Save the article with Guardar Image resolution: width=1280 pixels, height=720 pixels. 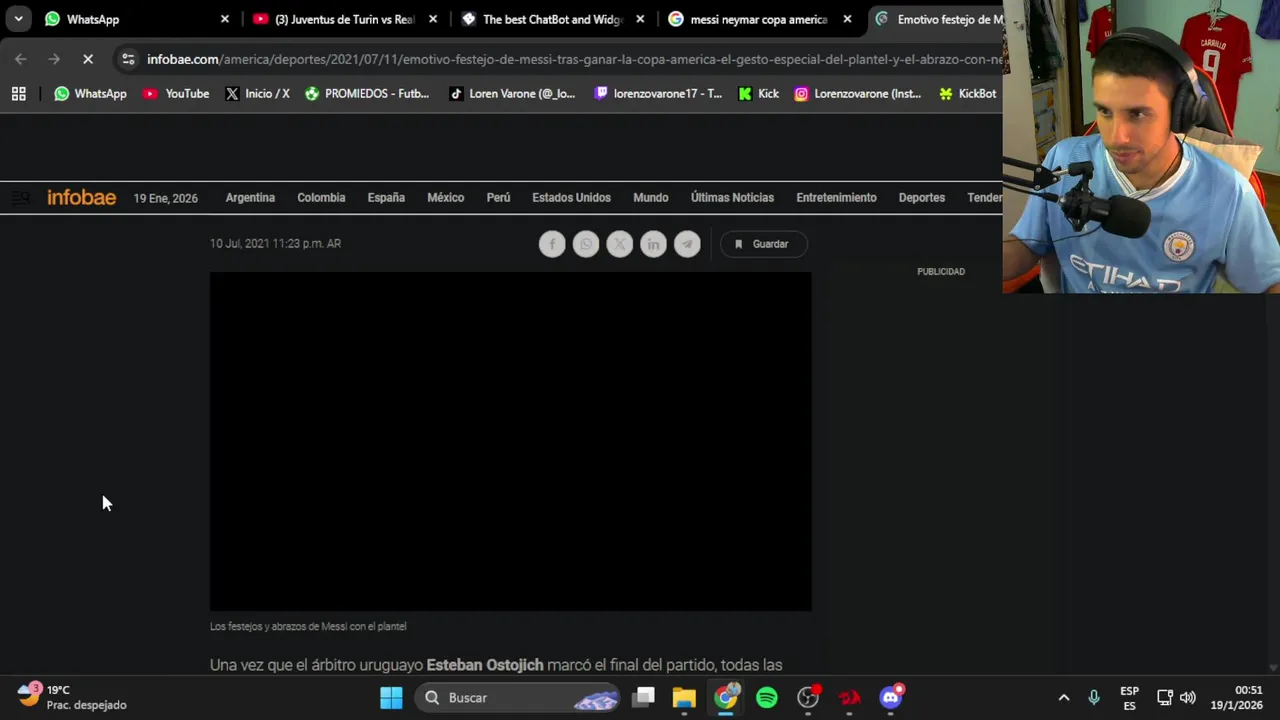click(x=764, y=244)
